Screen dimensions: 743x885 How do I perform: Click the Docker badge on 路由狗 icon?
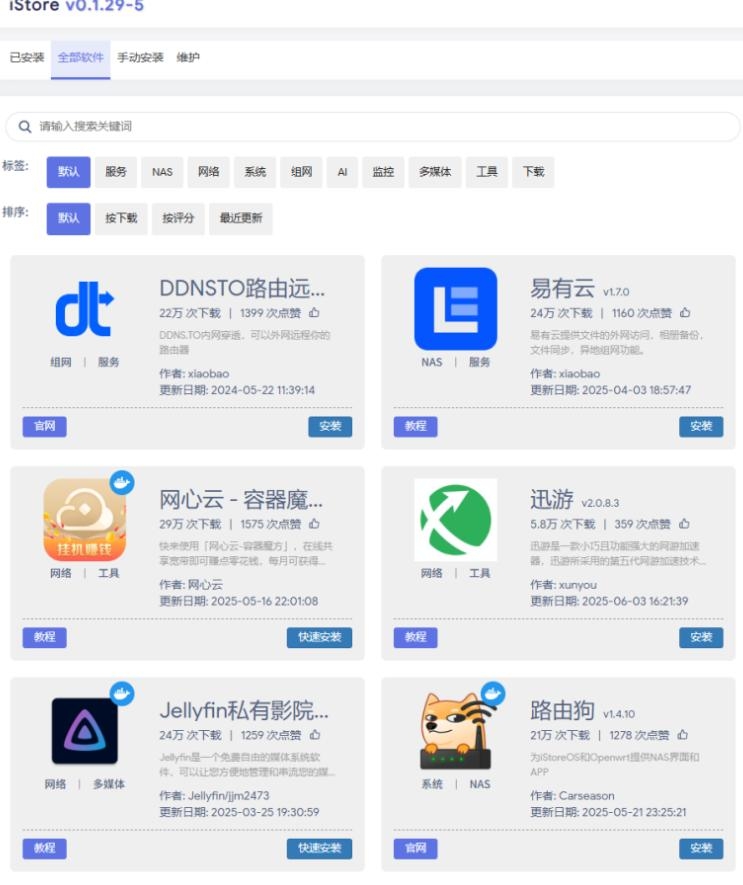tap(493, 694)
